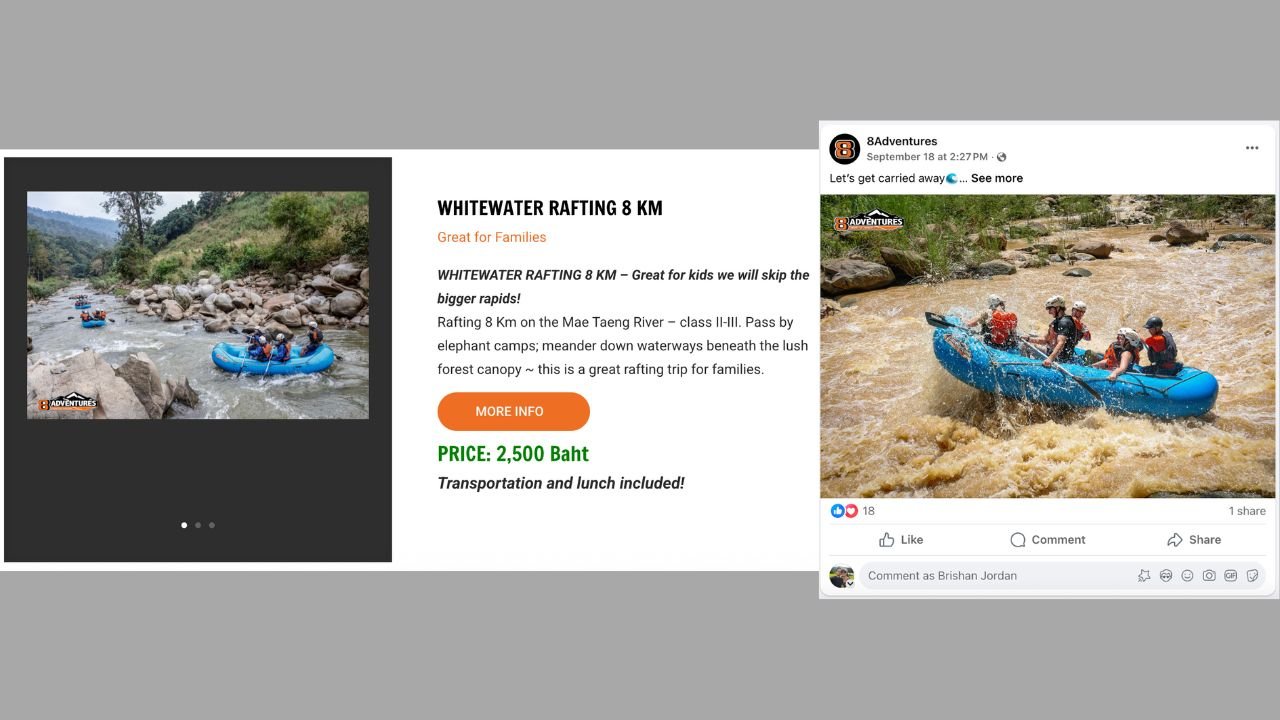Screen dimensions: 1280x720
Task: Open the 8Adventures page name link
Action: point(902,141)
